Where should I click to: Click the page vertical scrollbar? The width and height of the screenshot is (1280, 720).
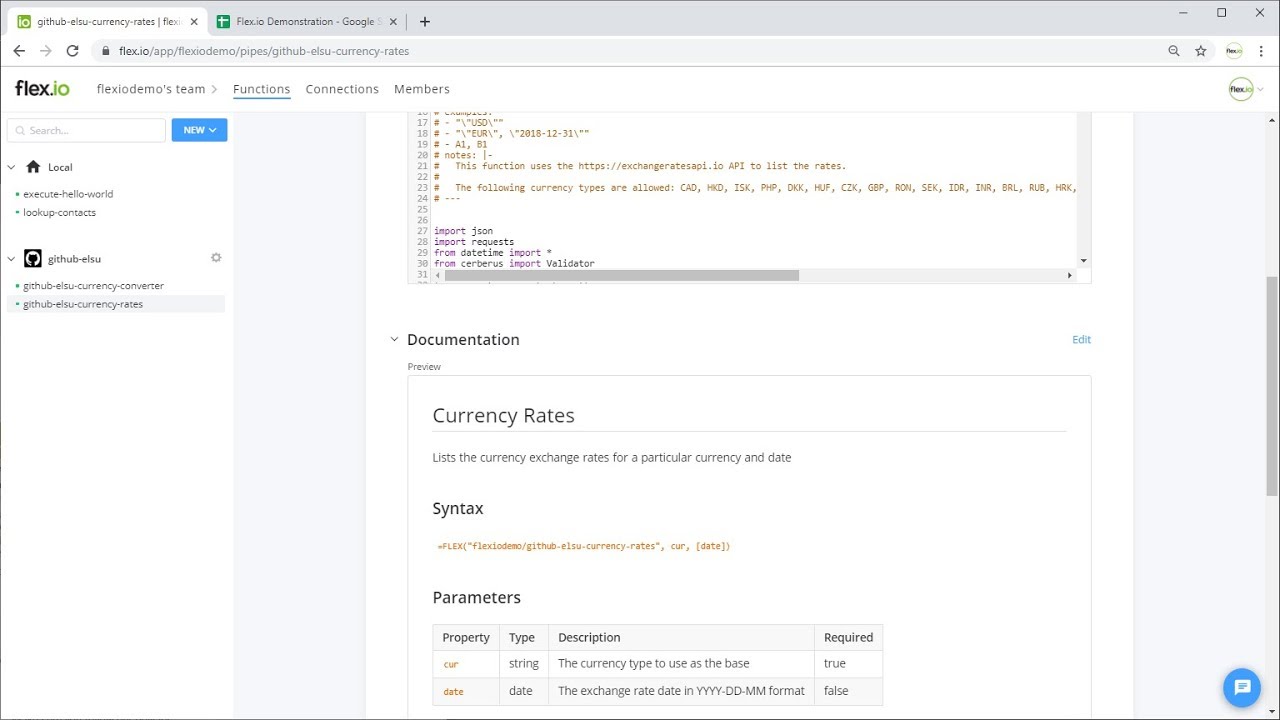coord(1272,385)
